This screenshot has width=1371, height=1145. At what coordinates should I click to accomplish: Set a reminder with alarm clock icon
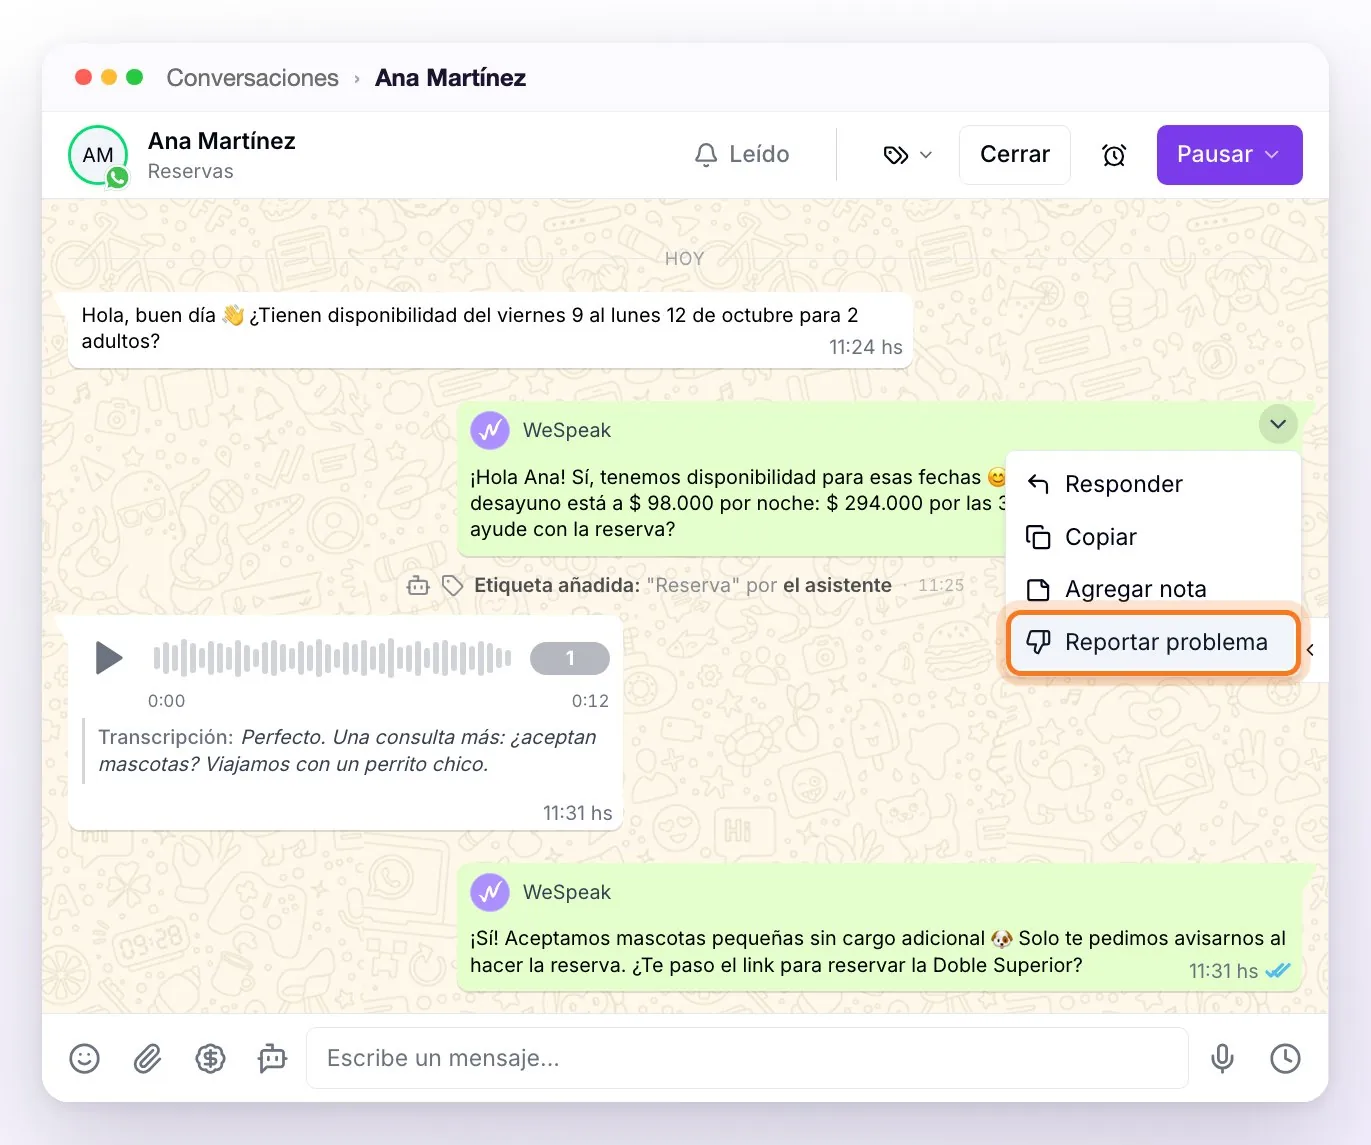pyautogui.click(x=1114, y=155)
